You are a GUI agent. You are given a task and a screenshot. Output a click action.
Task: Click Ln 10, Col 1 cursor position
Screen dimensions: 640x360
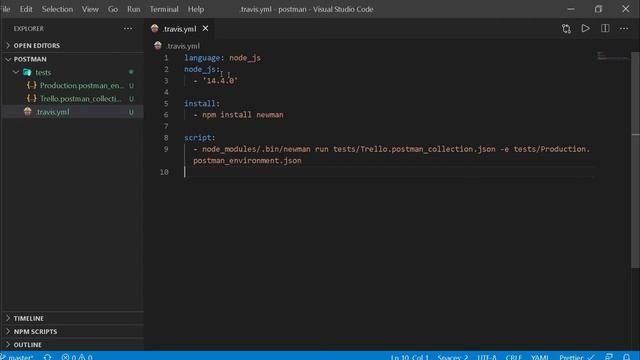[x=409, y=357]
